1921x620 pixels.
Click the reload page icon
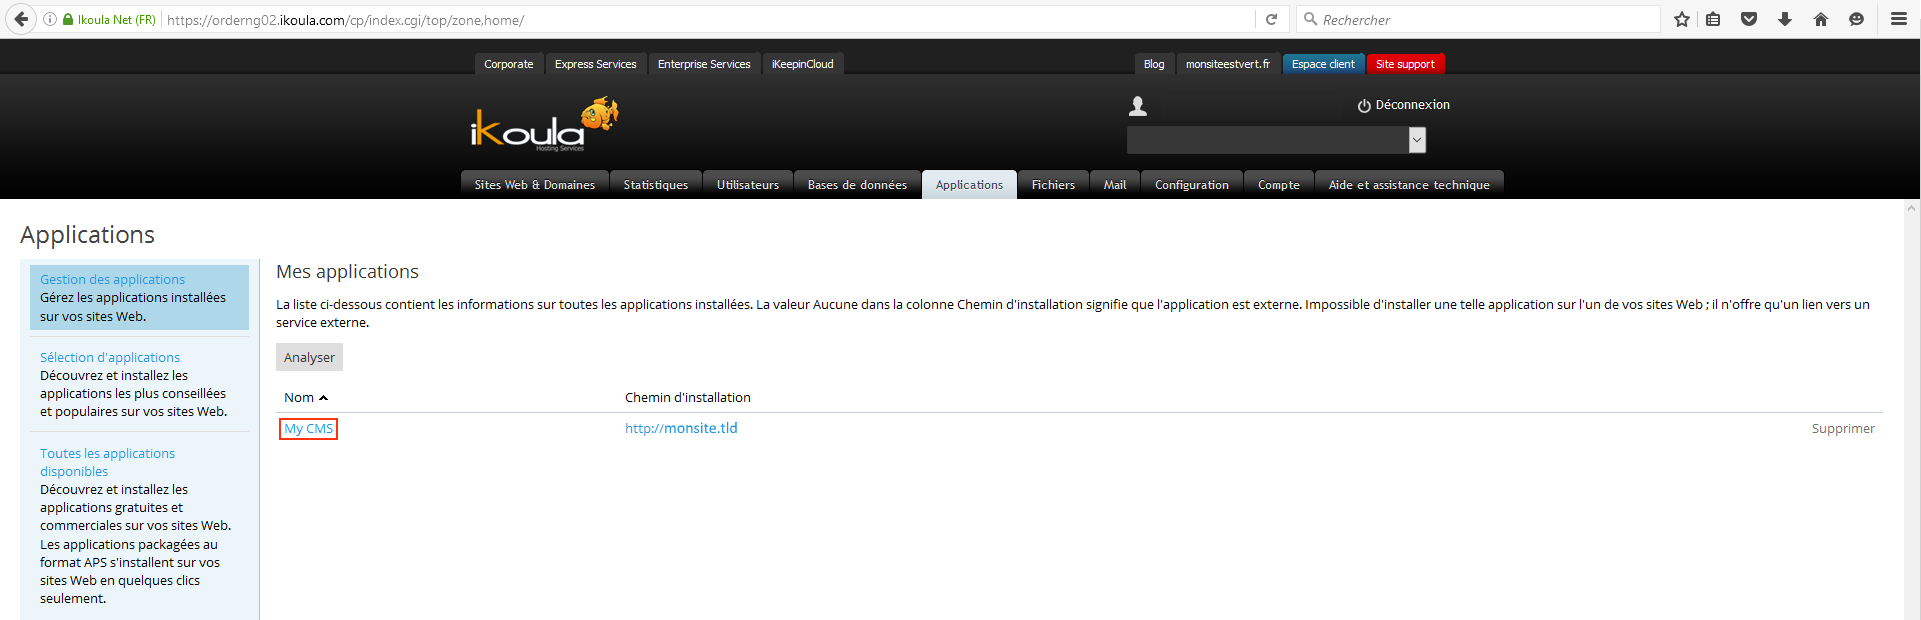1272,19
